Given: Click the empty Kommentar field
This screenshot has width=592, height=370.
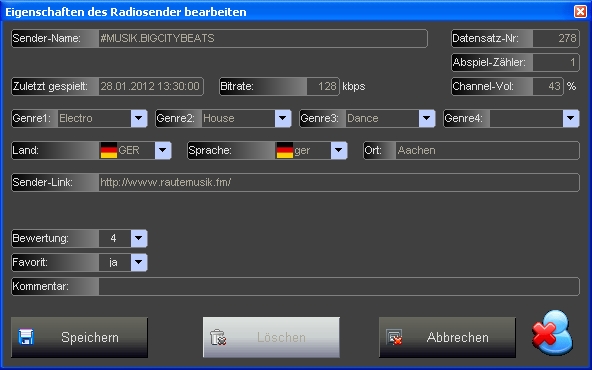Looking at the screenshot, I should (339, 287).
